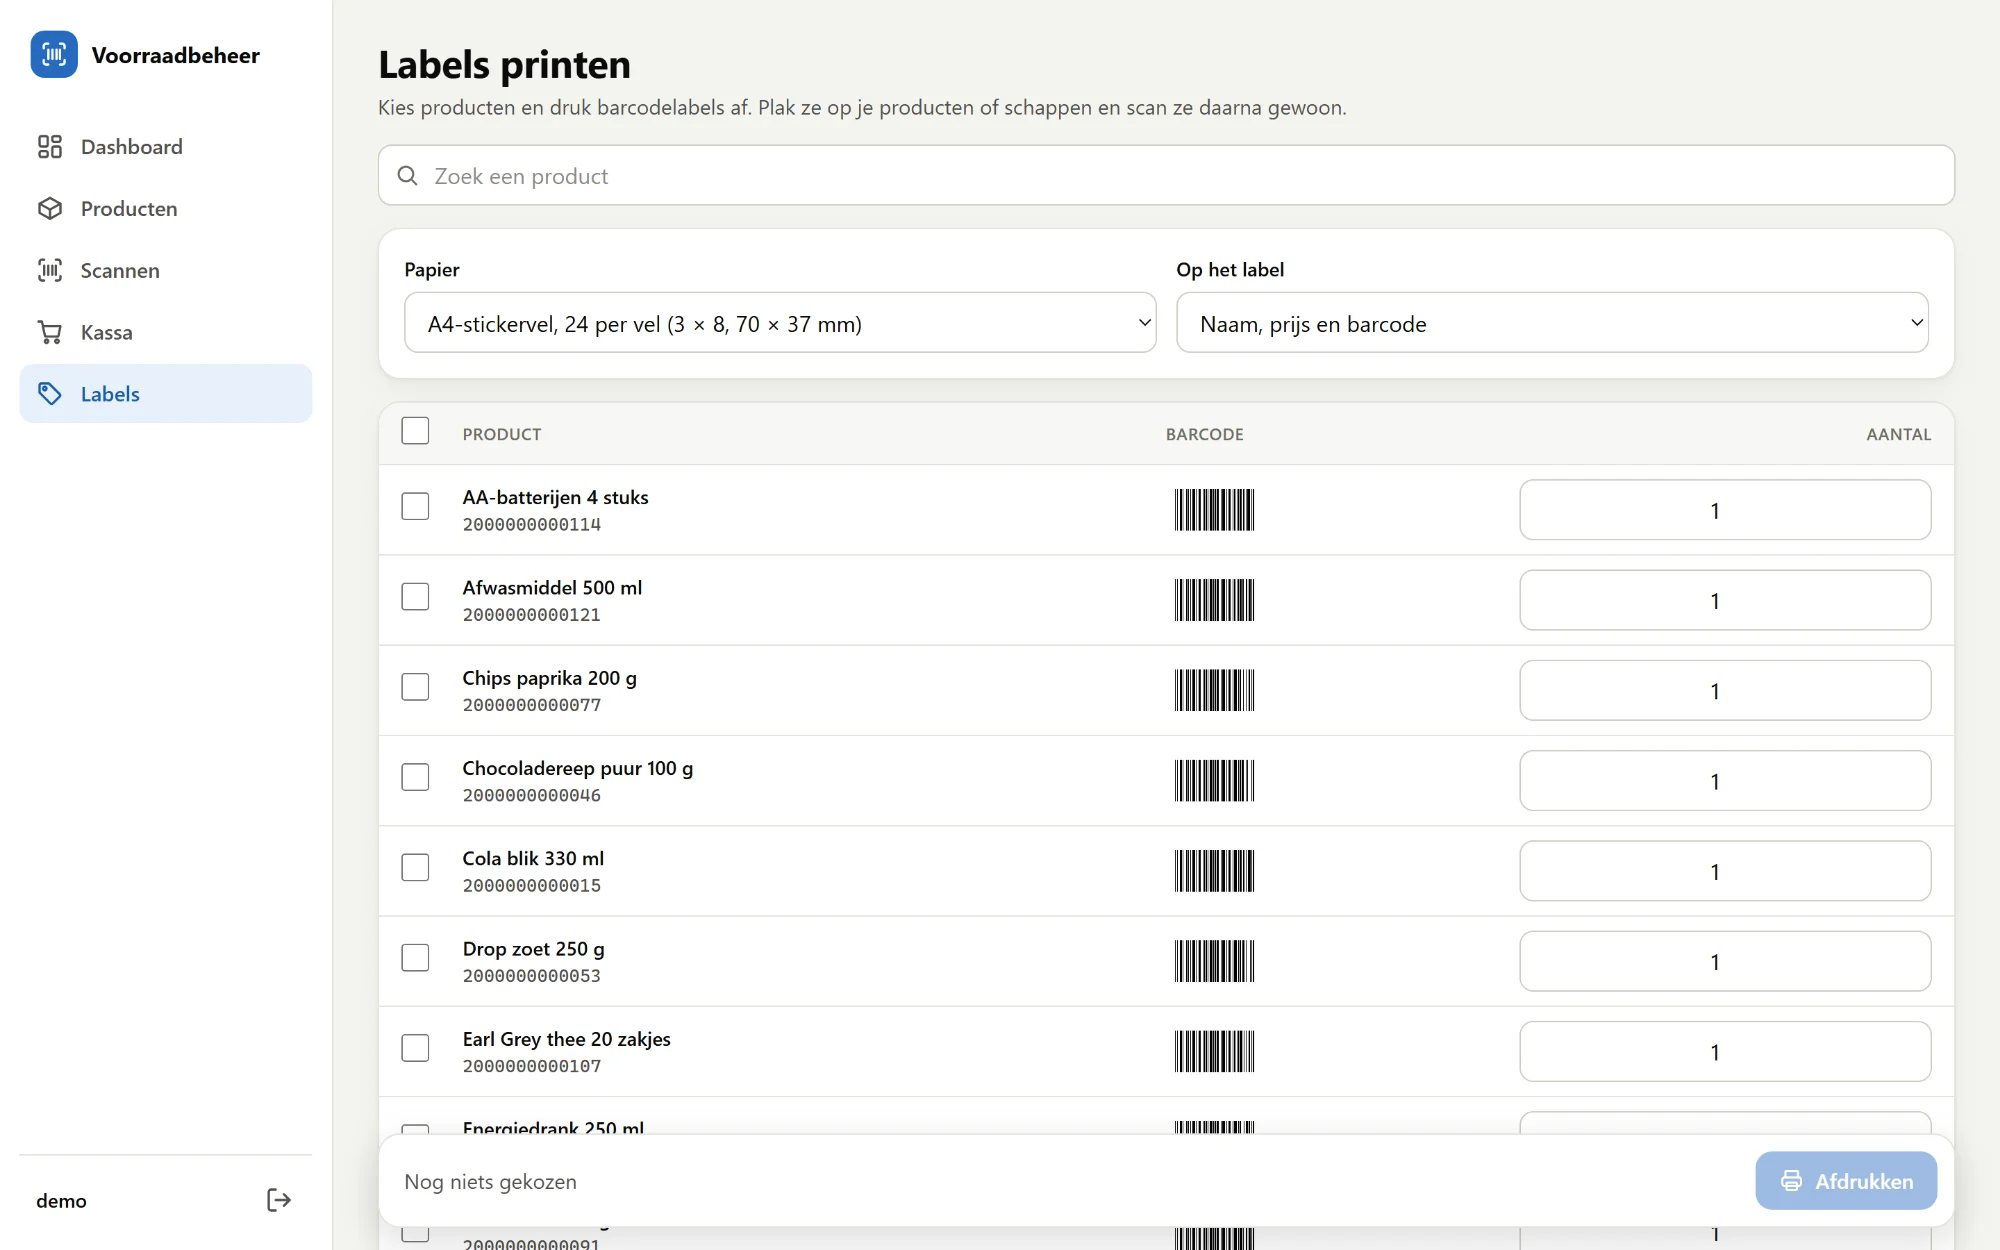2000x1250 pixels.
Task: Open the Op het label dropdown
Action: (1552, 323)
